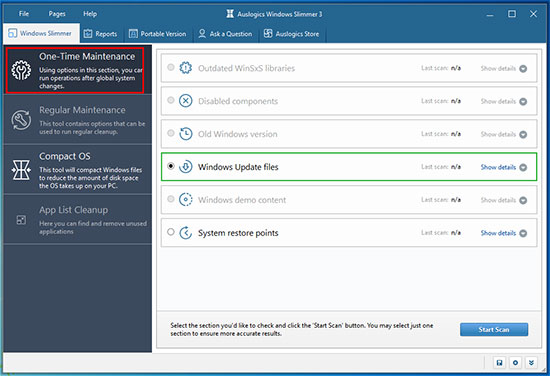The image size is (550, 376).
Task: Select the Windows Update files radio button
Action: coord(171,166)
